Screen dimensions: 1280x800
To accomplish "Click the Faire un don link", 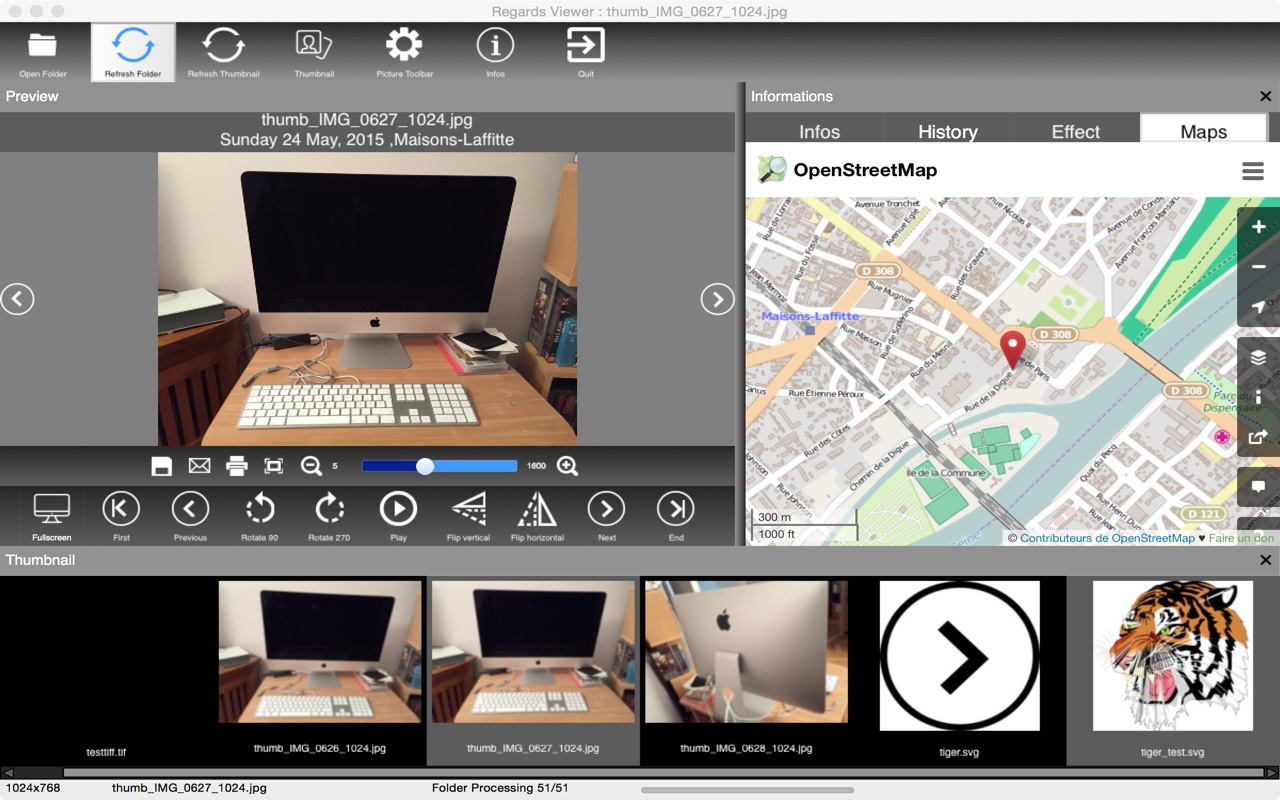I will pos(1241,538).
